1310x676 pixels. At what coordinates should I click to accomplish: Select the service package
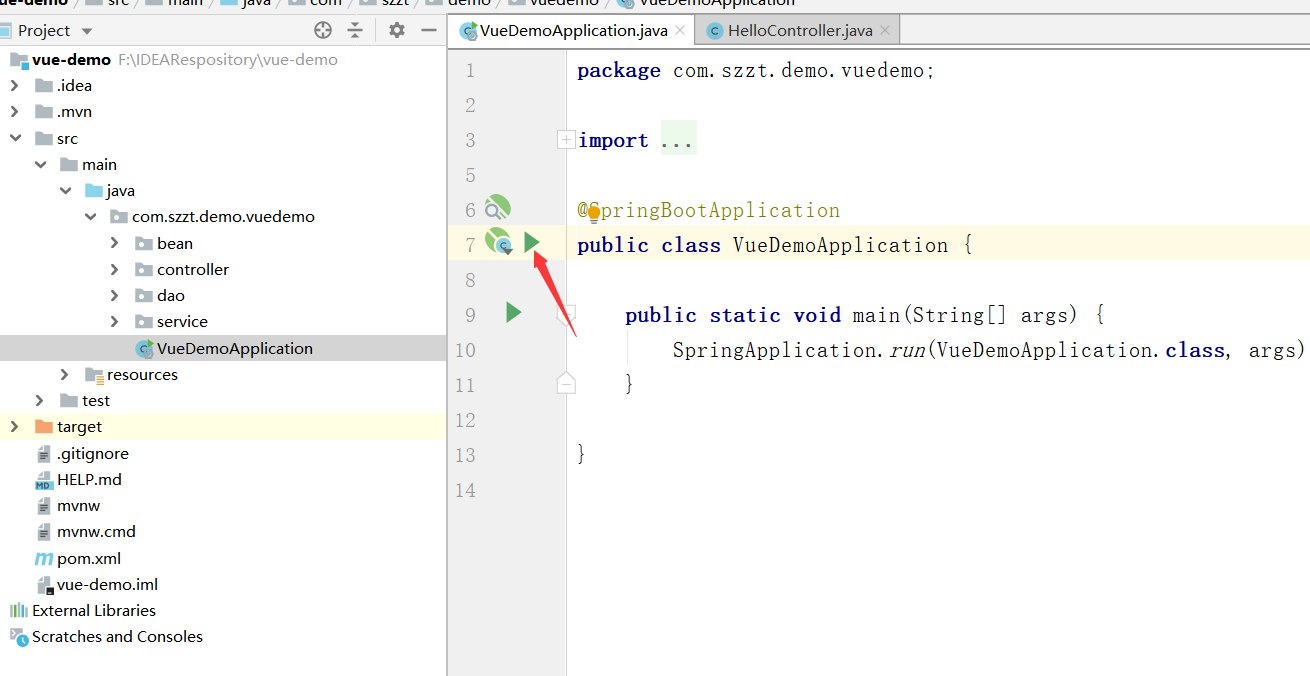pos(182,322)
